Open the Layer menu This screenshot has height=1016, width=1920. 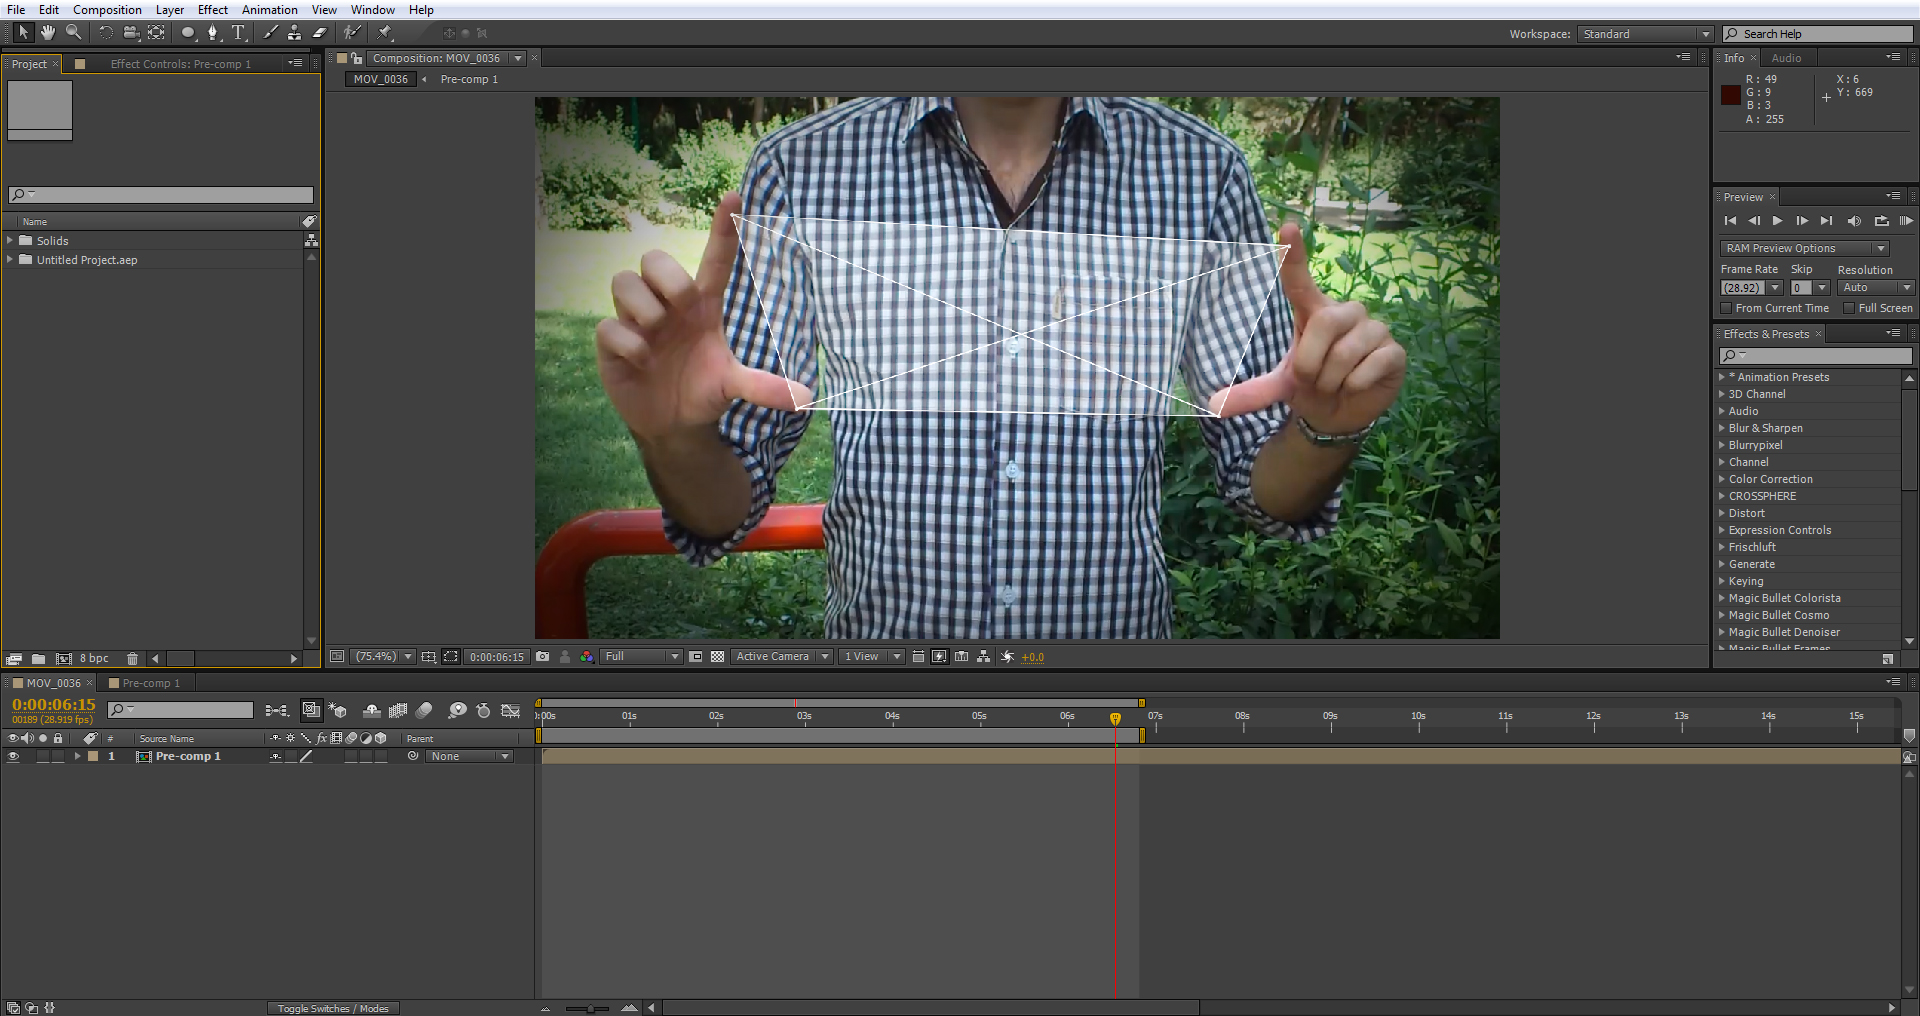click(x=169, y=10)
